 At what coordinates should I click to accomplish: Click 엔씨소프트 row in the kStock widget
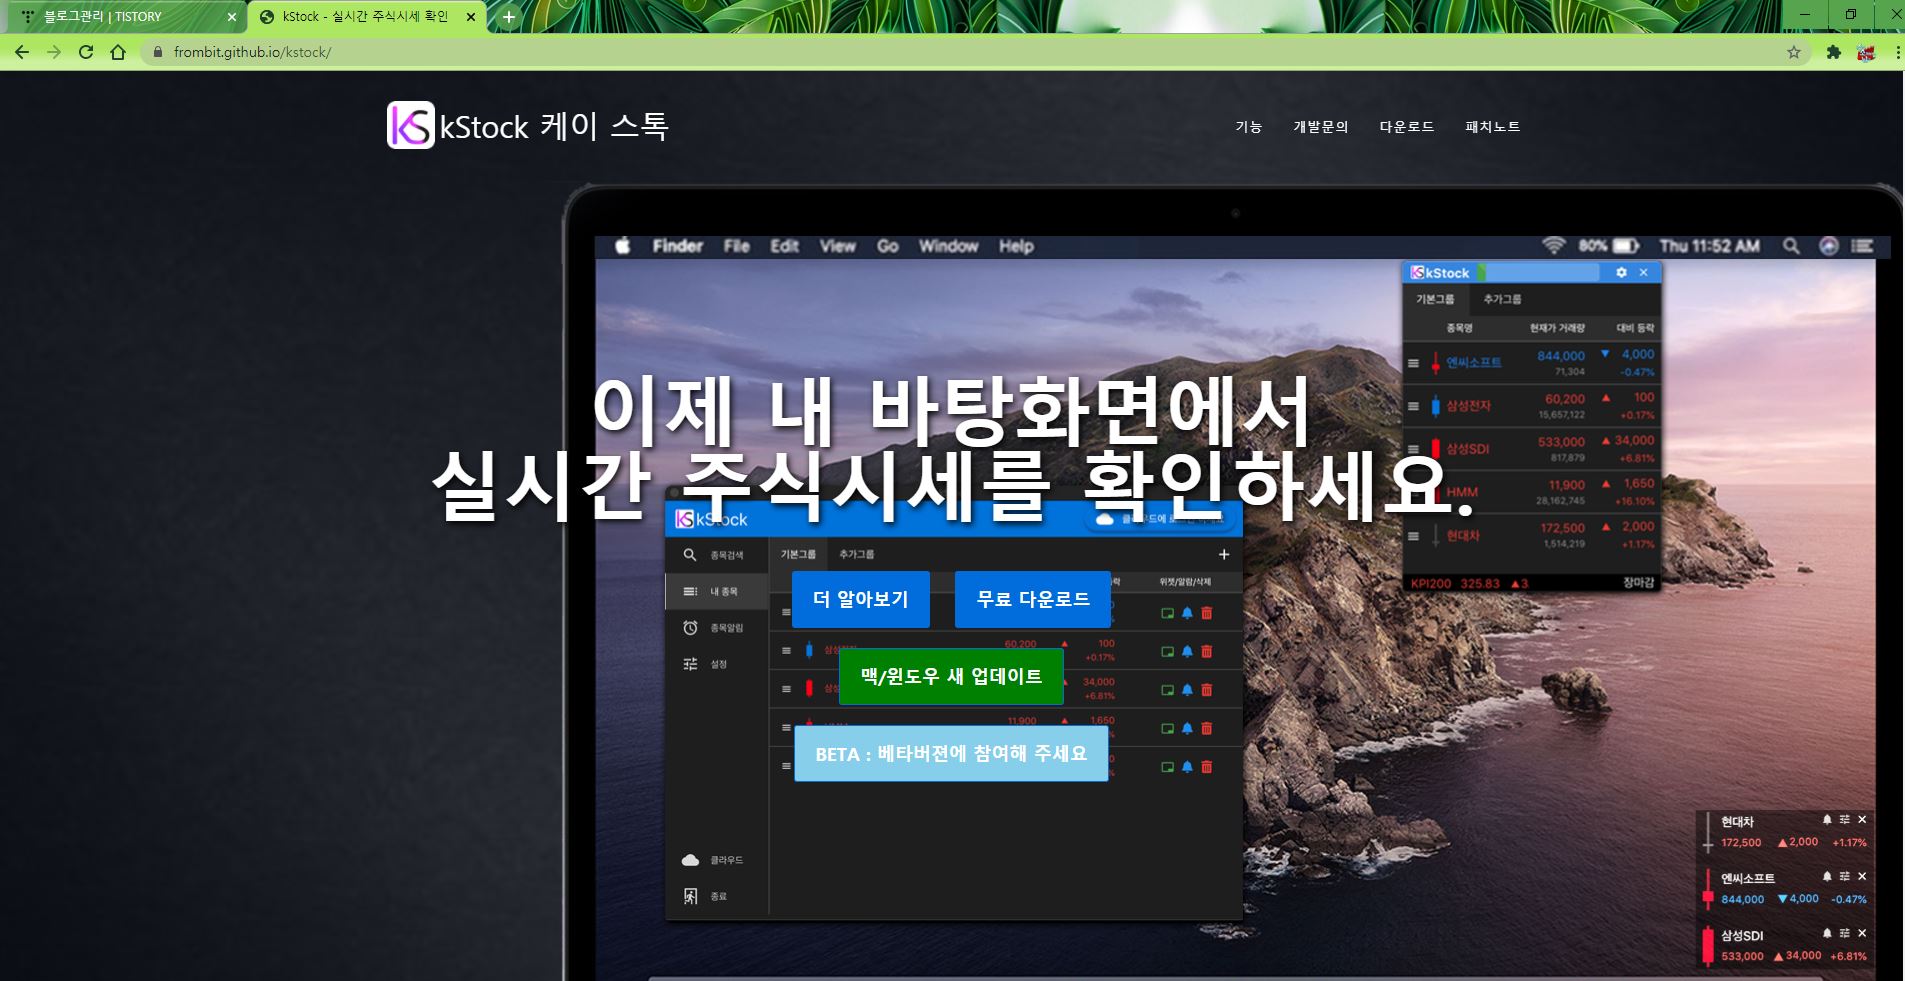coord(1532,363)
